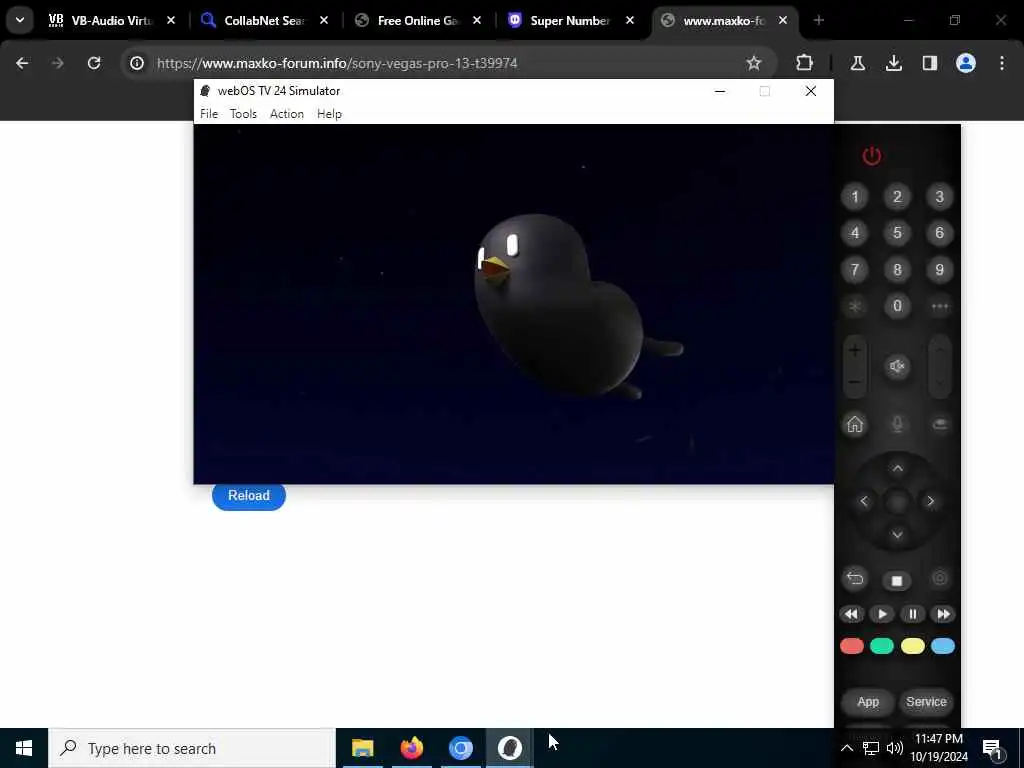This screenshot has height=768, width=1024.
Task: Open a new browser tab
Action: (x=819, y=21)
